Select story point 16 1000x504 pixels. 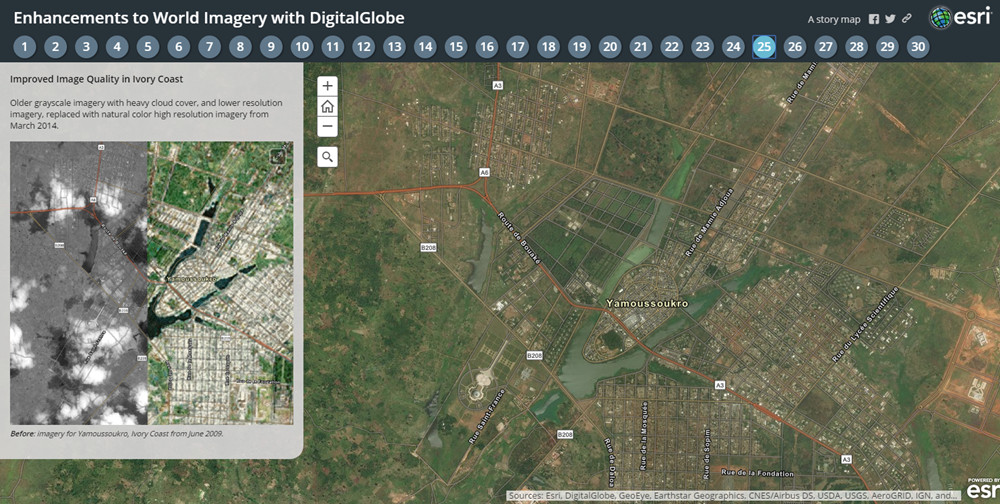click(487, 47)
